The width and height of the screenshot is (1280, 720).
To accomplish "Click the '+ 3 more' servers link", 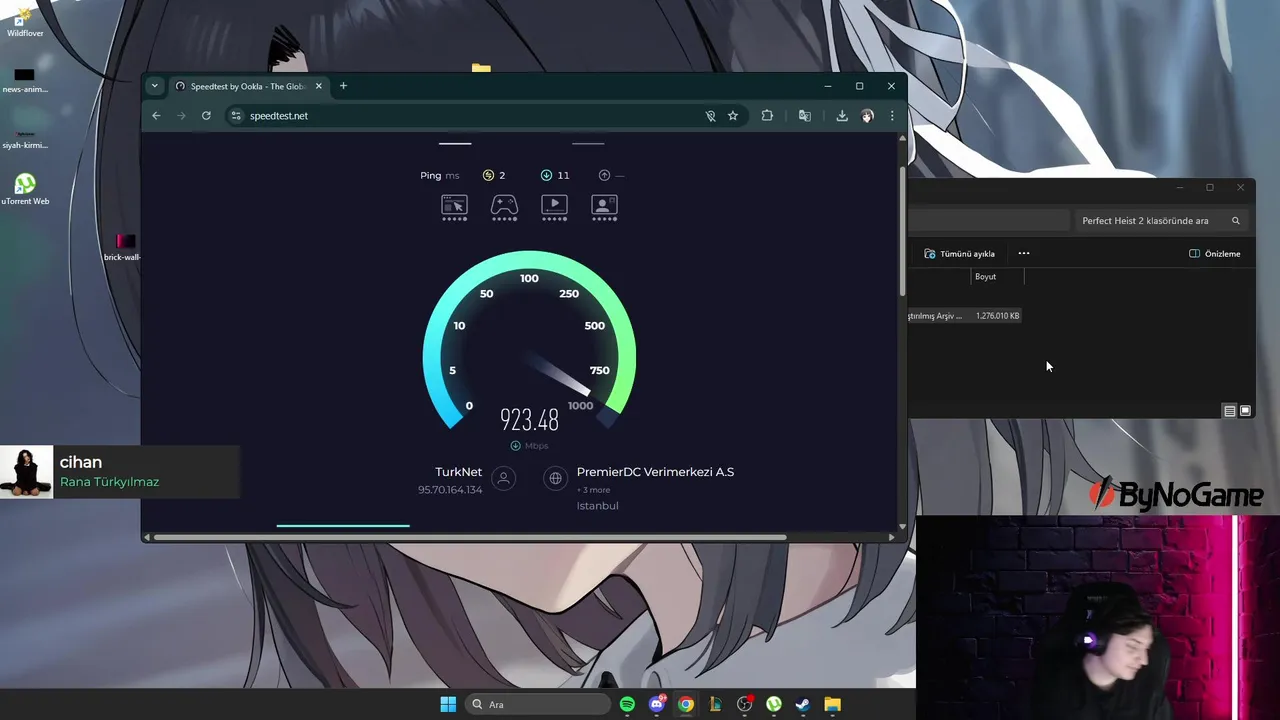I will 593,490.
